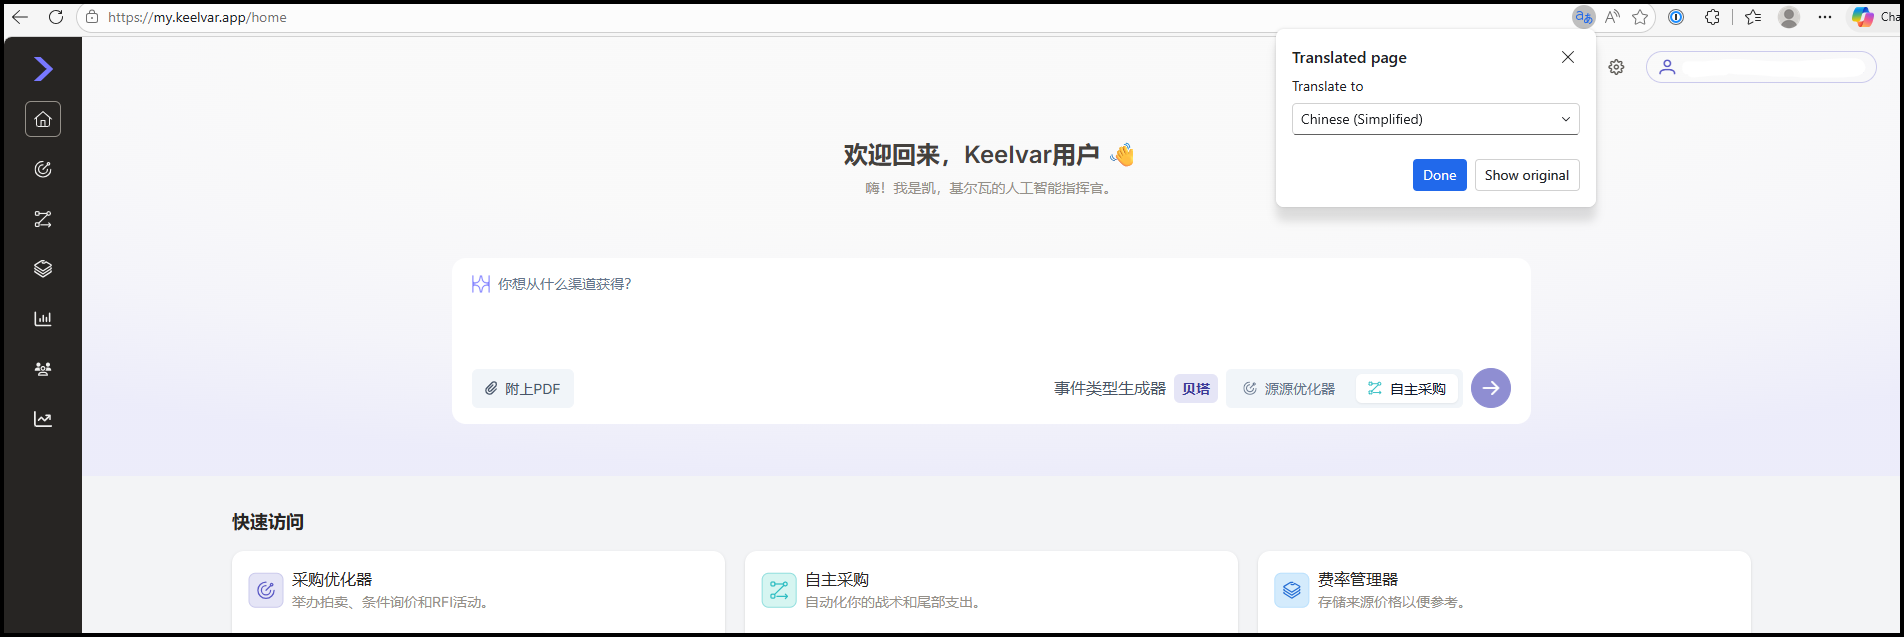Image resolution: width=1904 pixels, height=637 pixels.
Task: Open the settings gear icon
Action: point(1616,67)
